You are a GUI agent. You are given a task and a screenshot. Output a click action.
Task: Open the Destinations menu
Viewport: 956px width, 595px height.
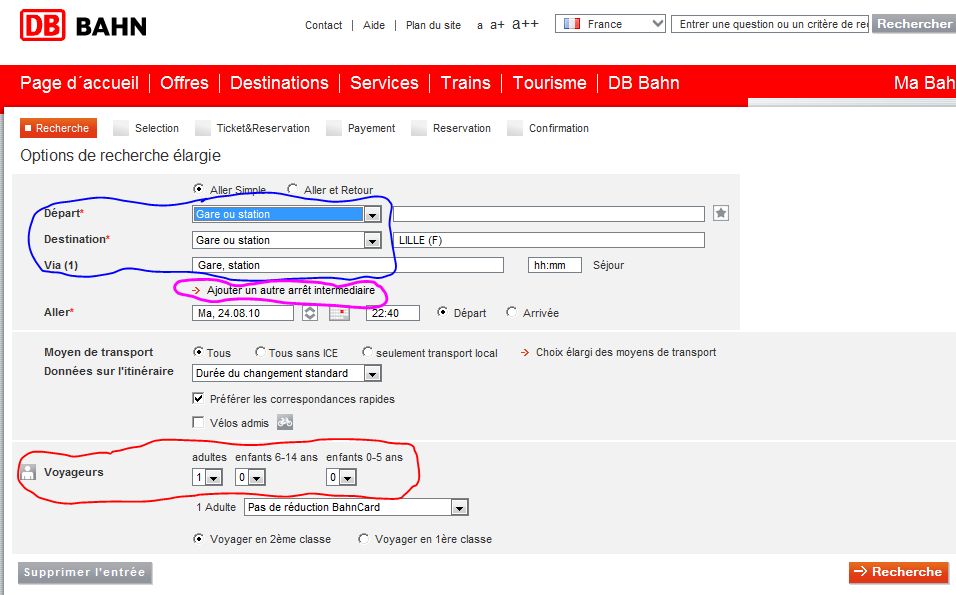pos(279,83)
